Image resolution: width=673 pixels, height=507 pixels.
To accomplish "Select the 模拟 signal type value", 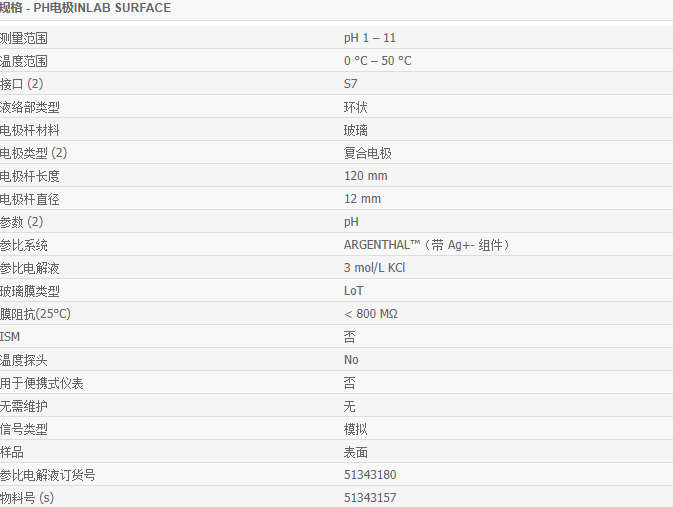I will click(x=355, y=429).
